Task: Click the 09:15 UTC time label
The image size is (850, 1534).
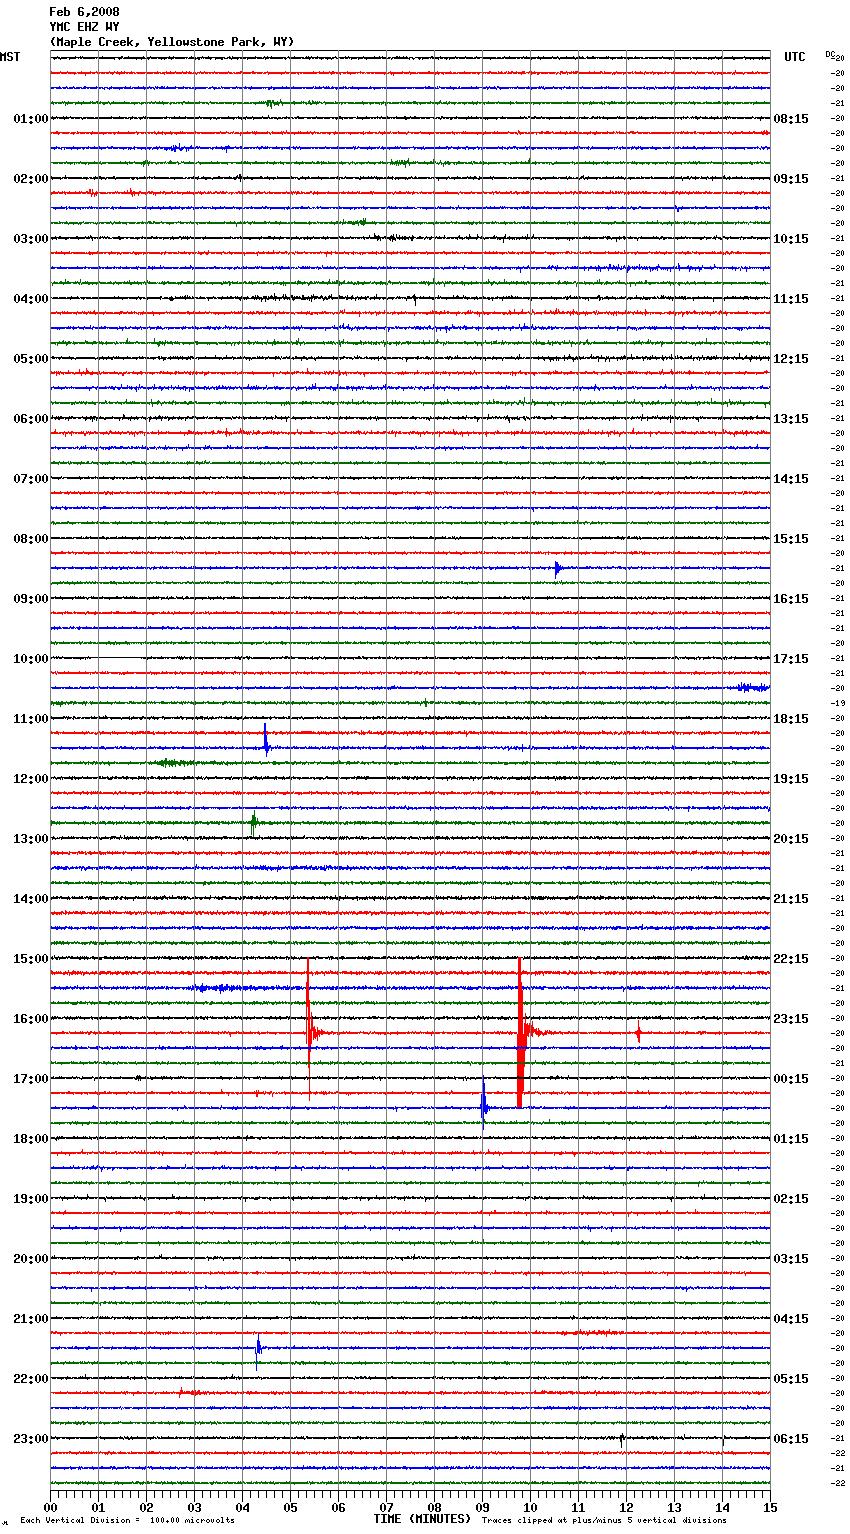Action: (791, 179)
